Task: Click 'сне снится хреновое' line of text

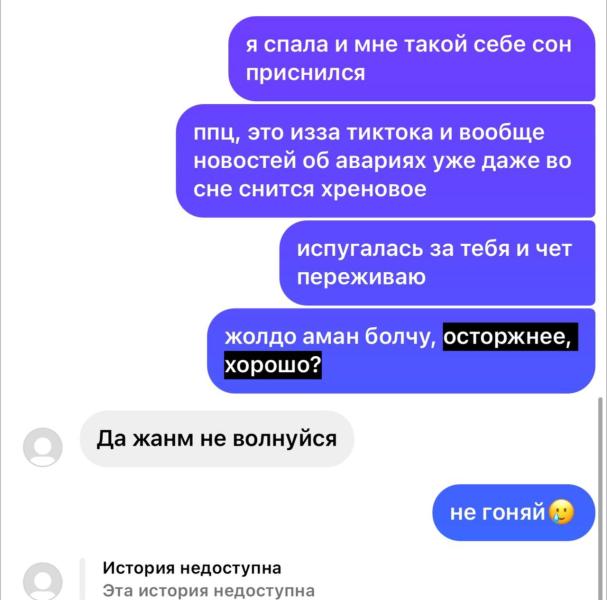Action: [310, 189]
